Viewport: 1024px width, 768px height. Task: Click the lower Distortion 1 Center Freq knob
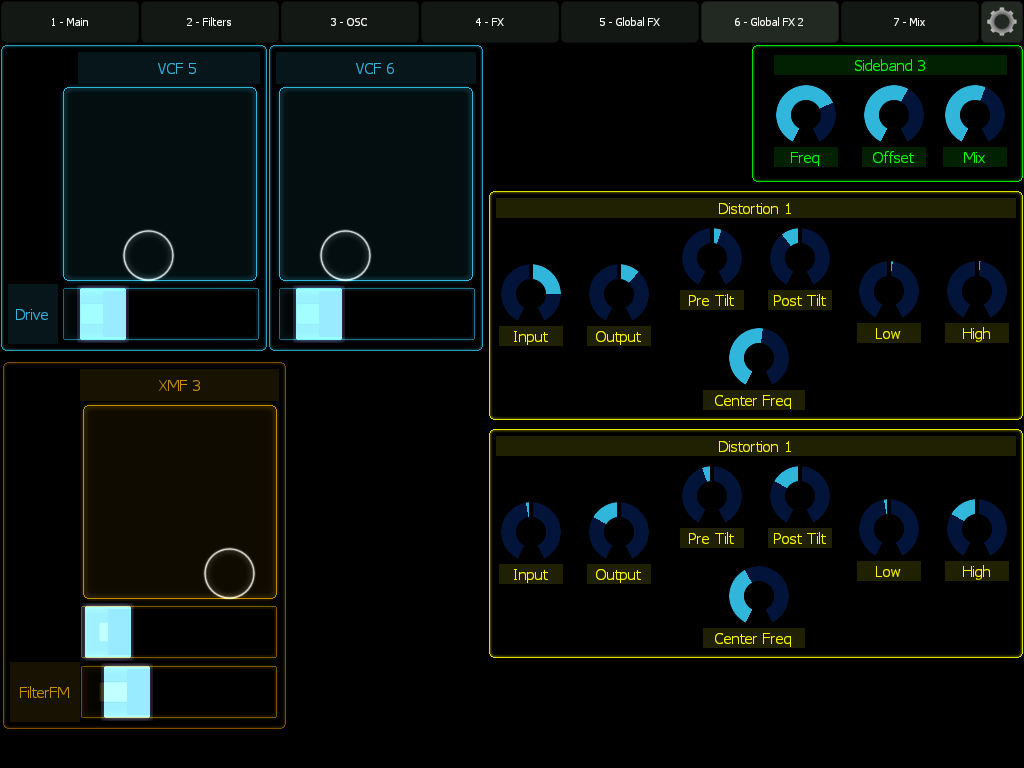pos(758,595)
